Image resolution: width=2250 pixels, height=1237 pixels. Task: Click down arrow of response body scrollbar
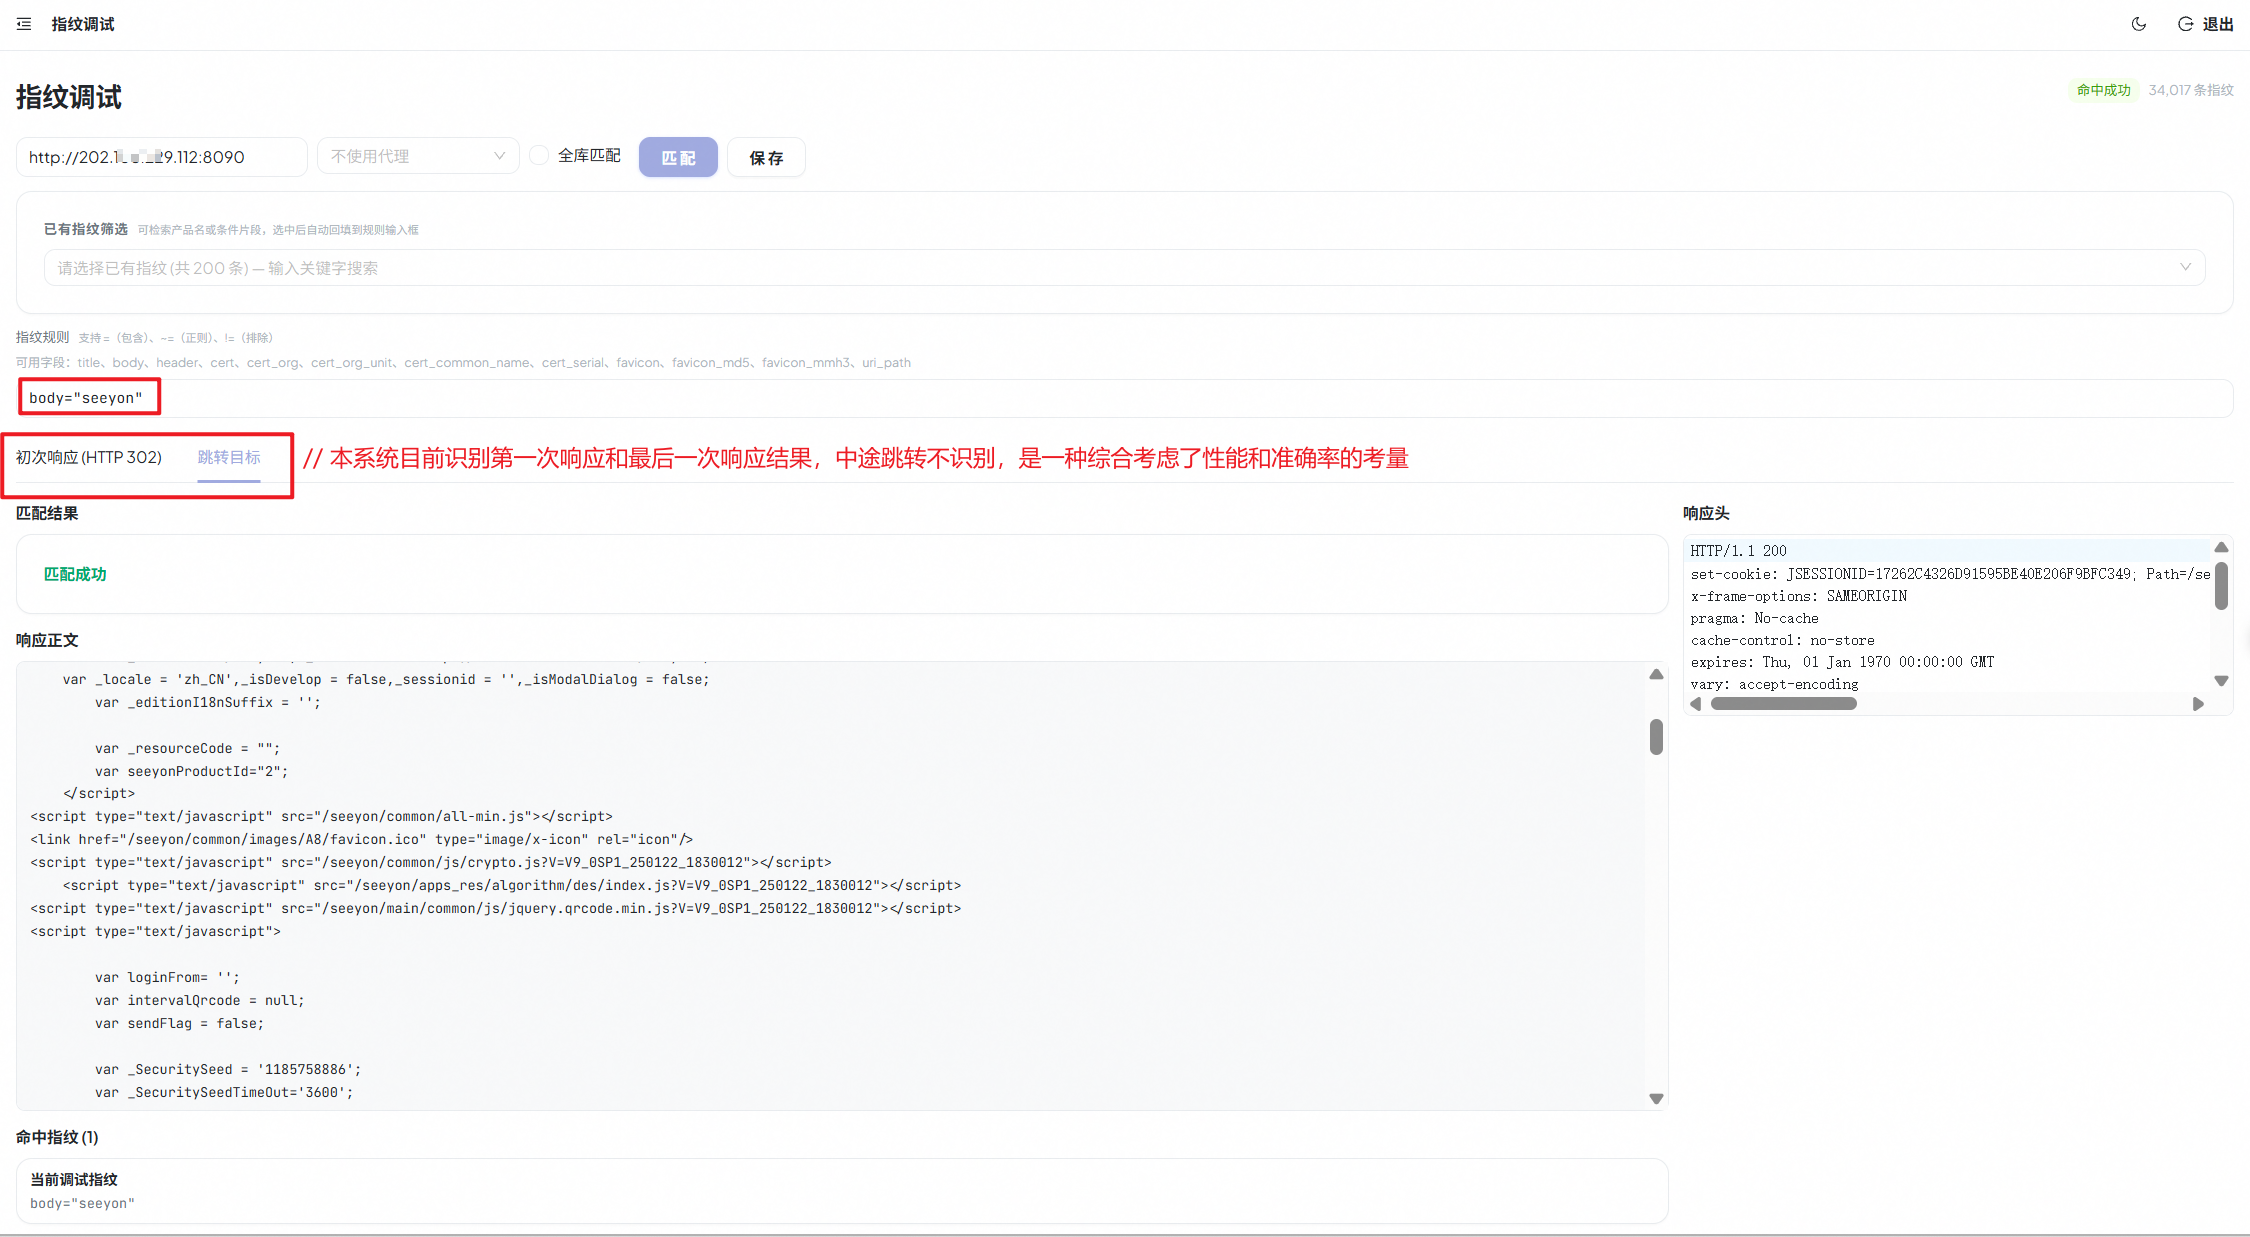[x=1656, y=1098]
